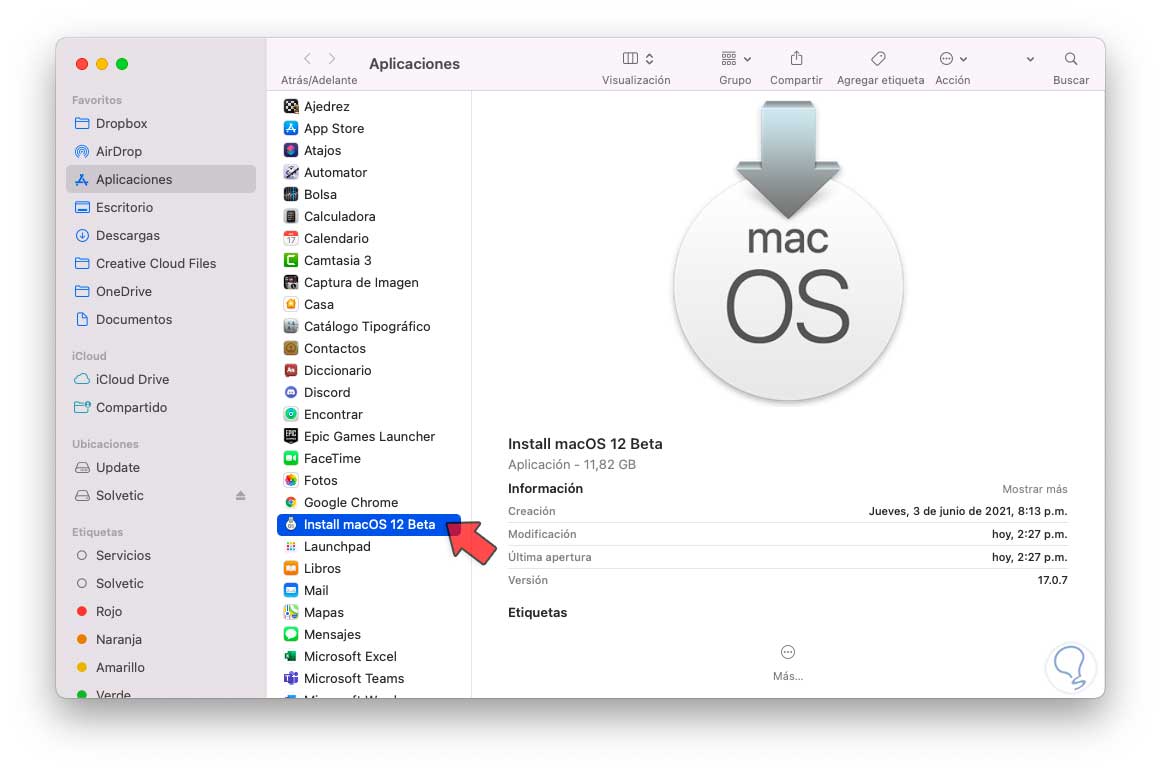Open Documentos in the sidebar
The width and height of the screenshot is (1161, 772).
[x=161, y=320]
